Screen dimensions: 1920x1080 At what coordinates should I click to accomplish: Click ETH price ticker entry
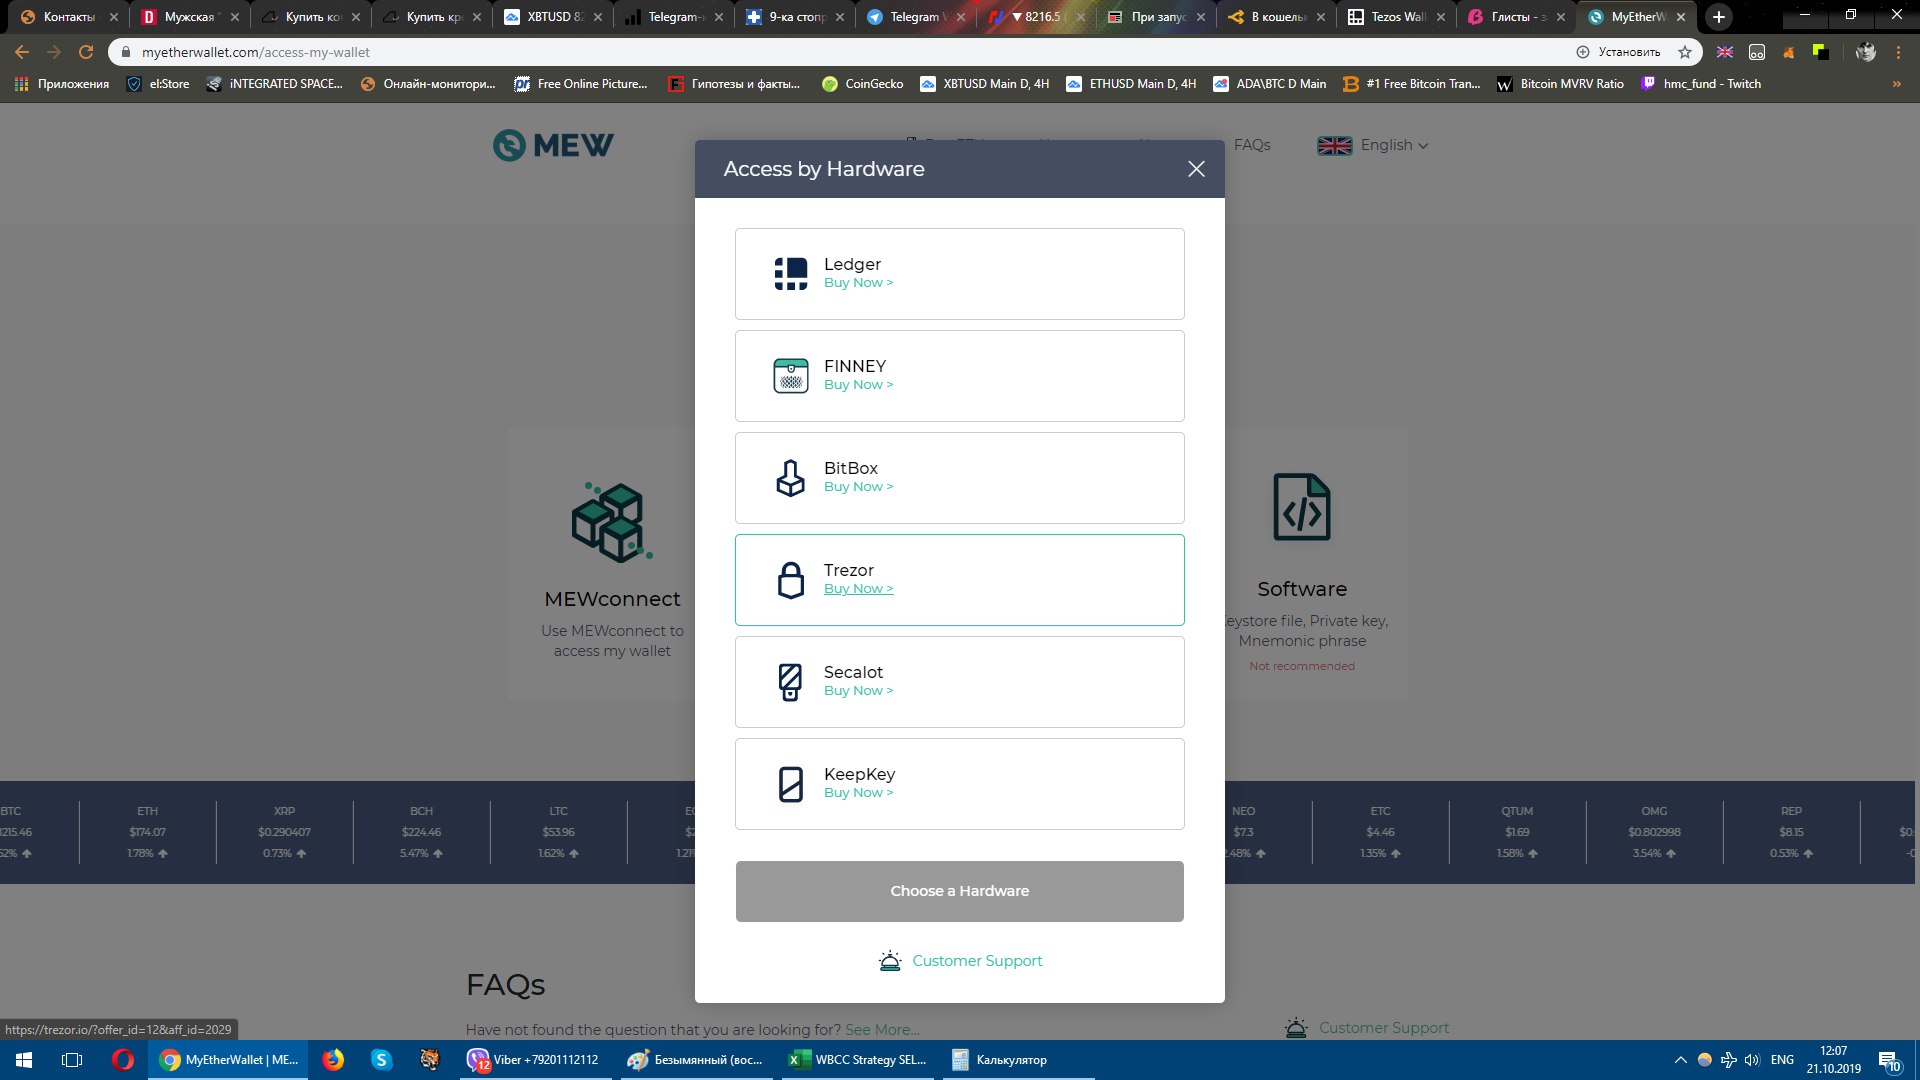pyautogui.click(x=148, y=832)
